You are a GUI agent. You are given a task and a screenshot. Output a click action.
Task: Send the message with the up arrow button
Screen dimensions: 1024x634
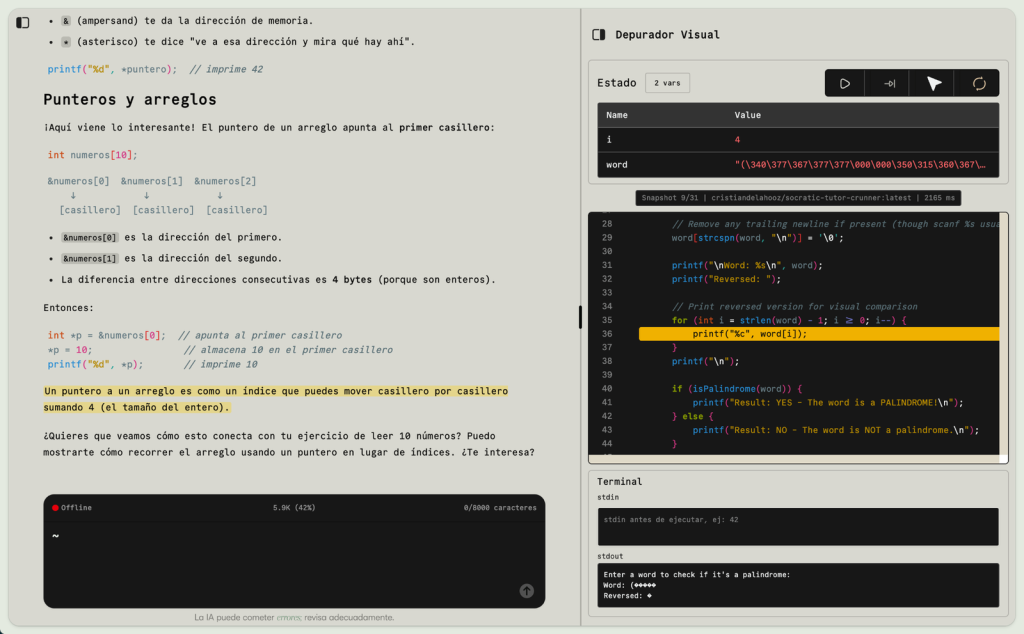pyautogui.click(x=526, y=591)
